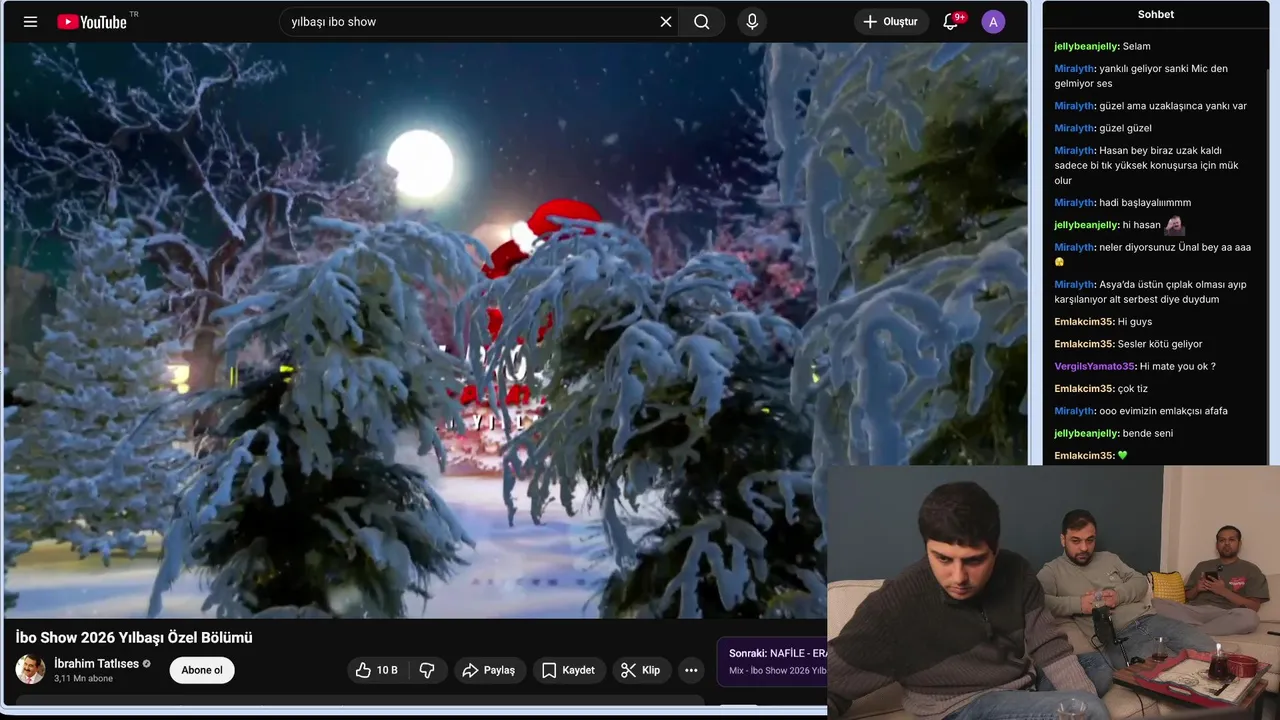This screenshot has height=720, width=1280.
Task: Go to YouTube home via logo
Action: pyautogui.click(x=92, y=22)
